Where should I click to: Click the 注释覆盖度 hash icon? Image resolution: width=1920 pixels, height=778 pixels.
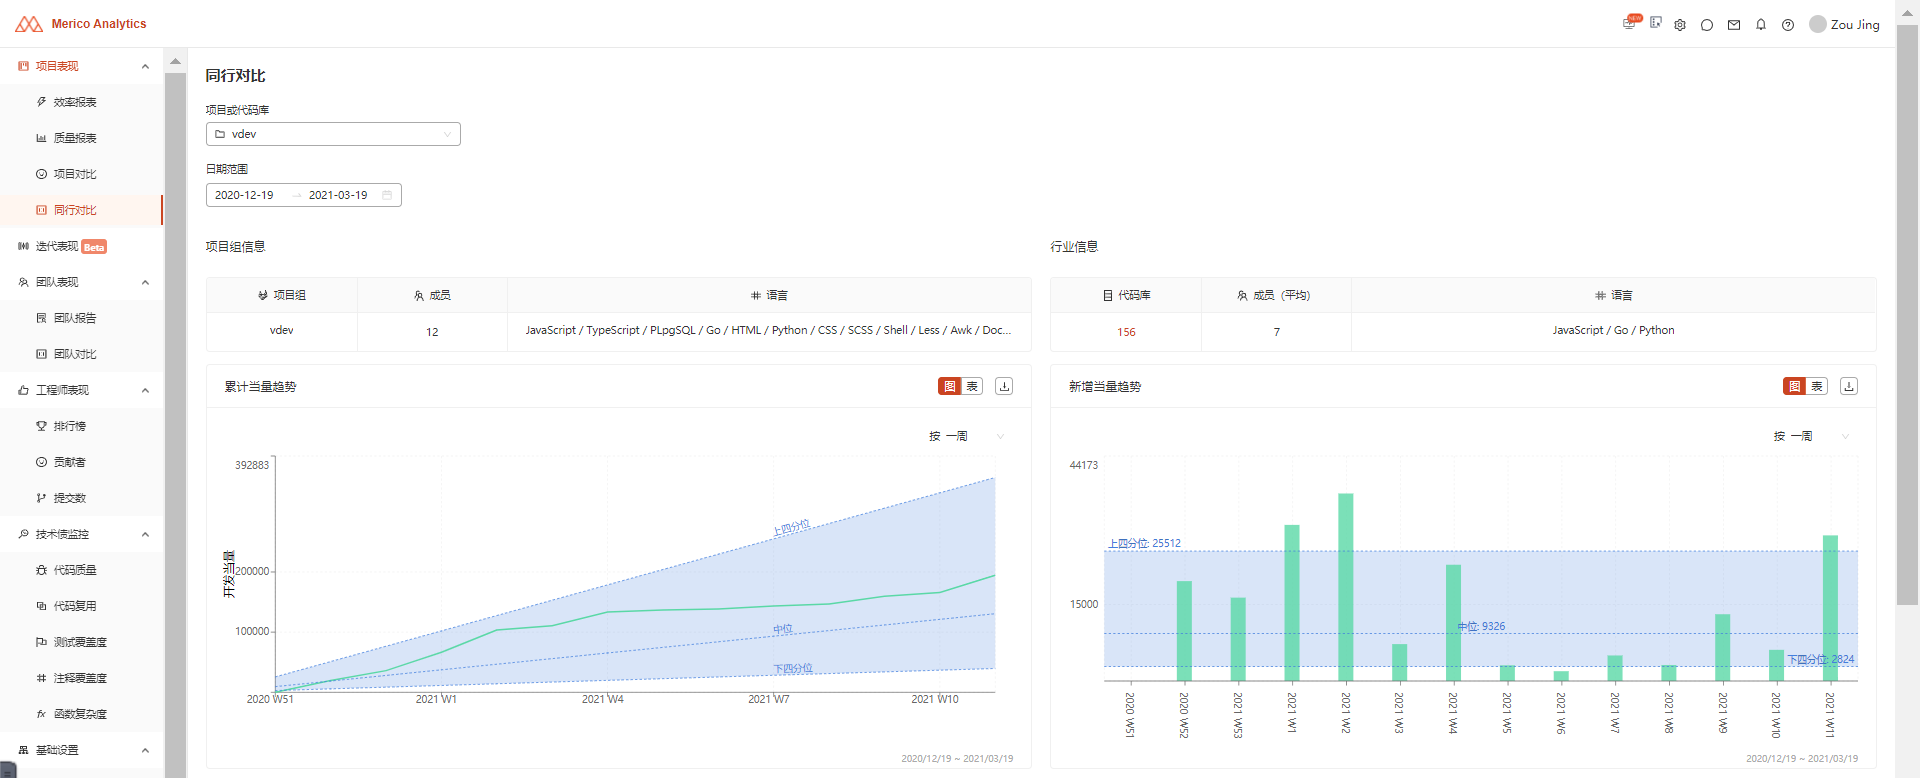pyautogui.click(x=41, y=678)
